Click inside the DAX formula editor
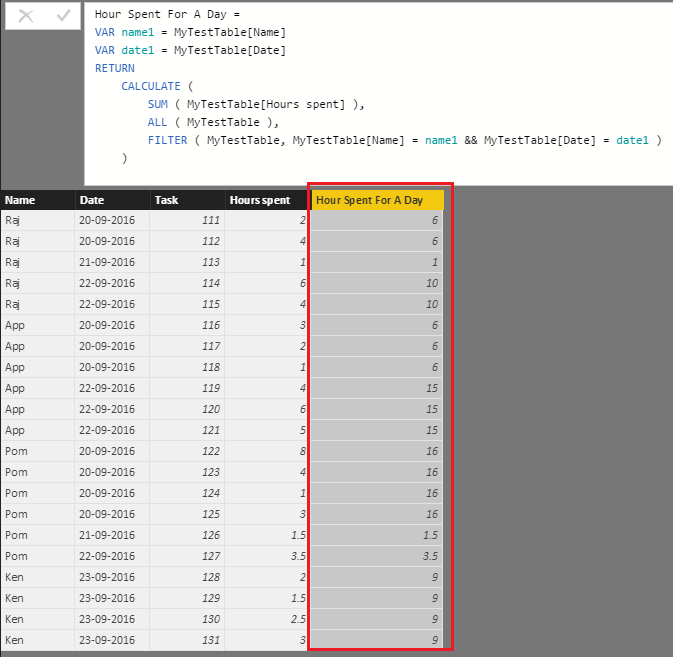The image size is (673, 657). [x=379, y=94]
